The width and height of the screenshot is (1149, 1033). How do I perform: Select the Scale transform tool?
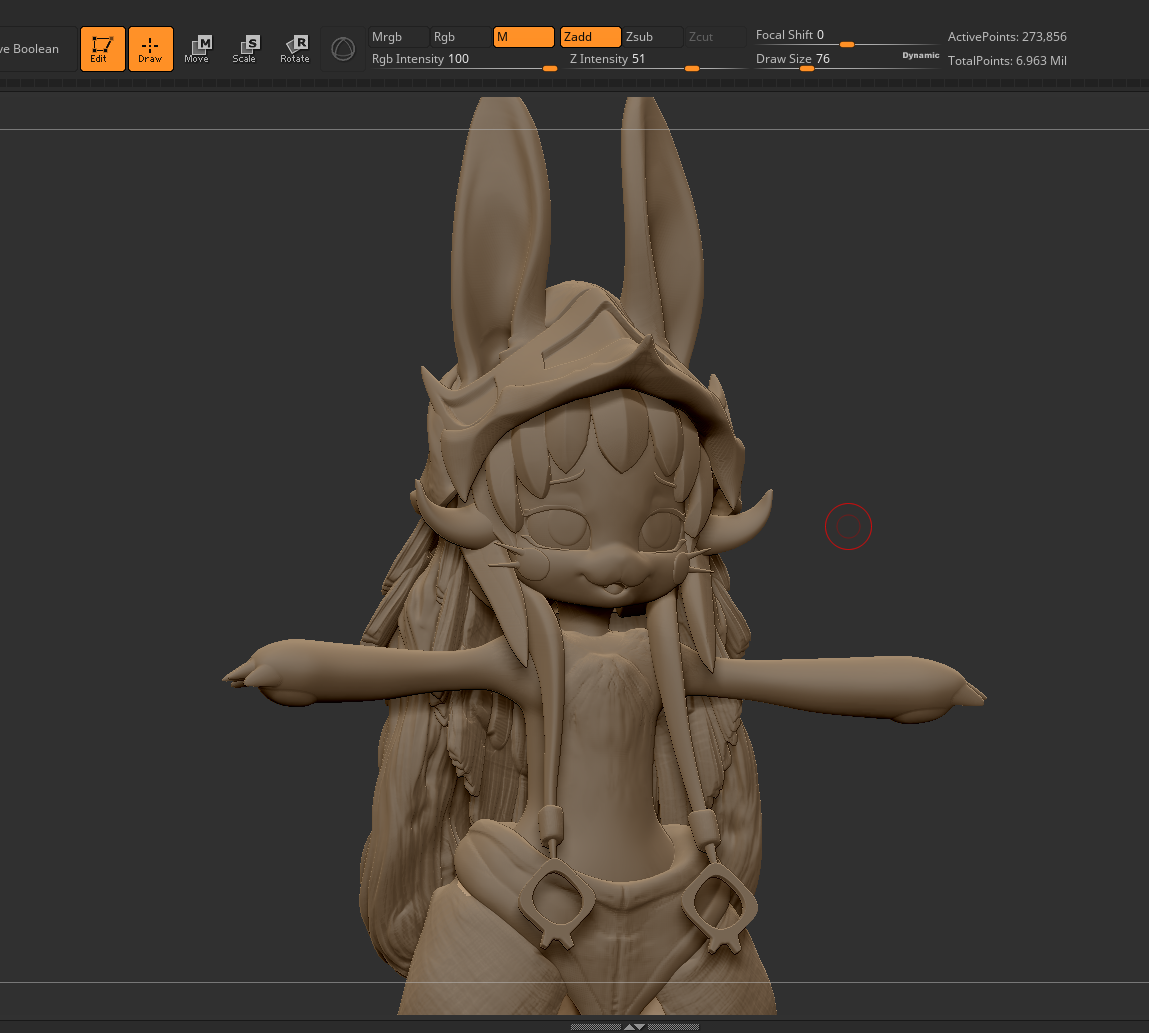point(245,49)
